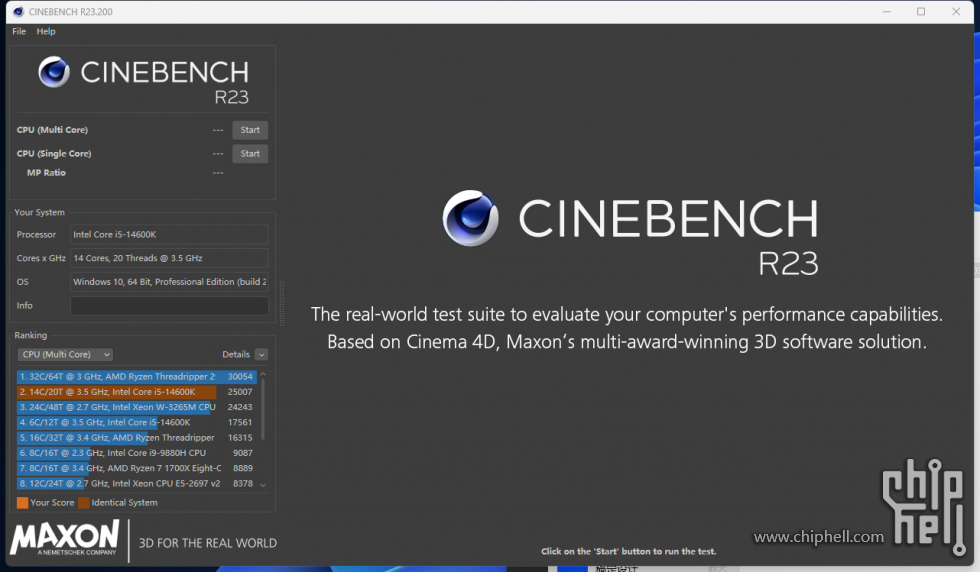Viewport: 980px width, 572px height.
Task: Click the CPU (Single Core) score label
Action: tap(54, 154)
